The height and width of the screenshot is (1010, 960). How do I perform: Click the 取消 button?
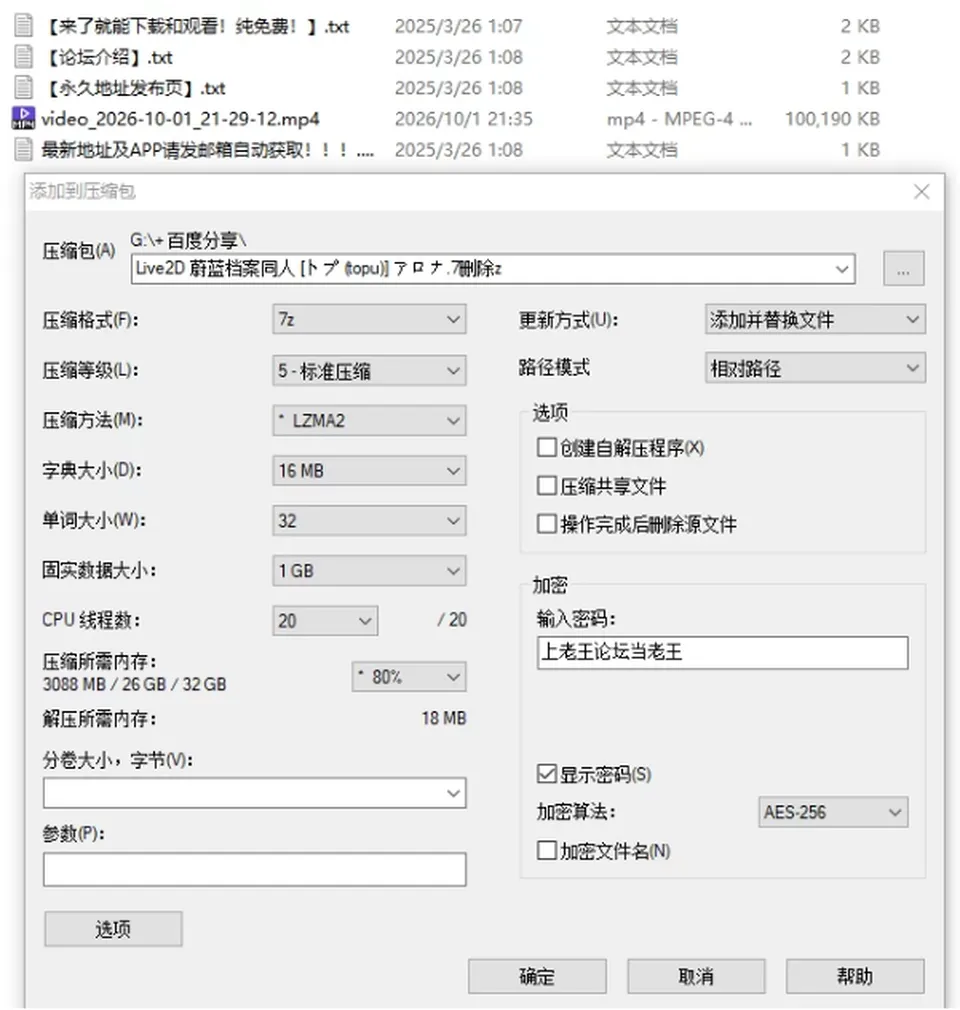696,977
